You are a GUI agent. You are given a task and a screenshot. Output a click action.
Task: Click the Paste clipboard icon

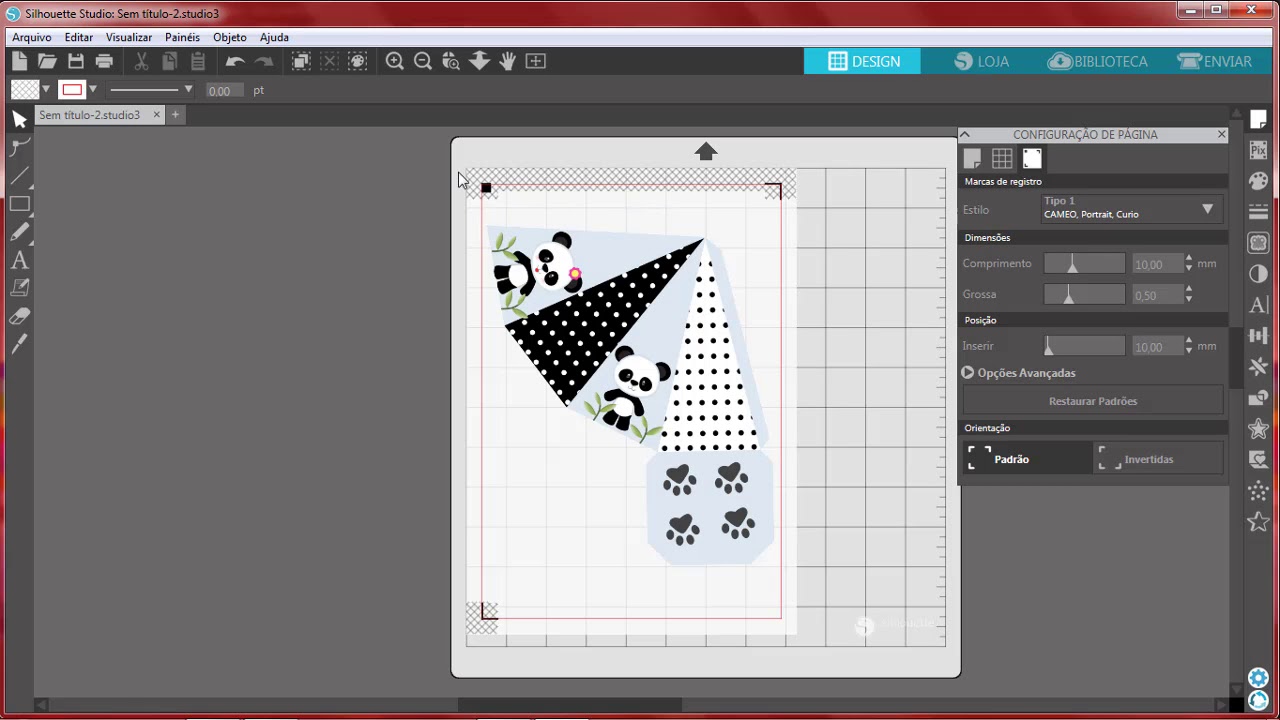pos(197,61)
